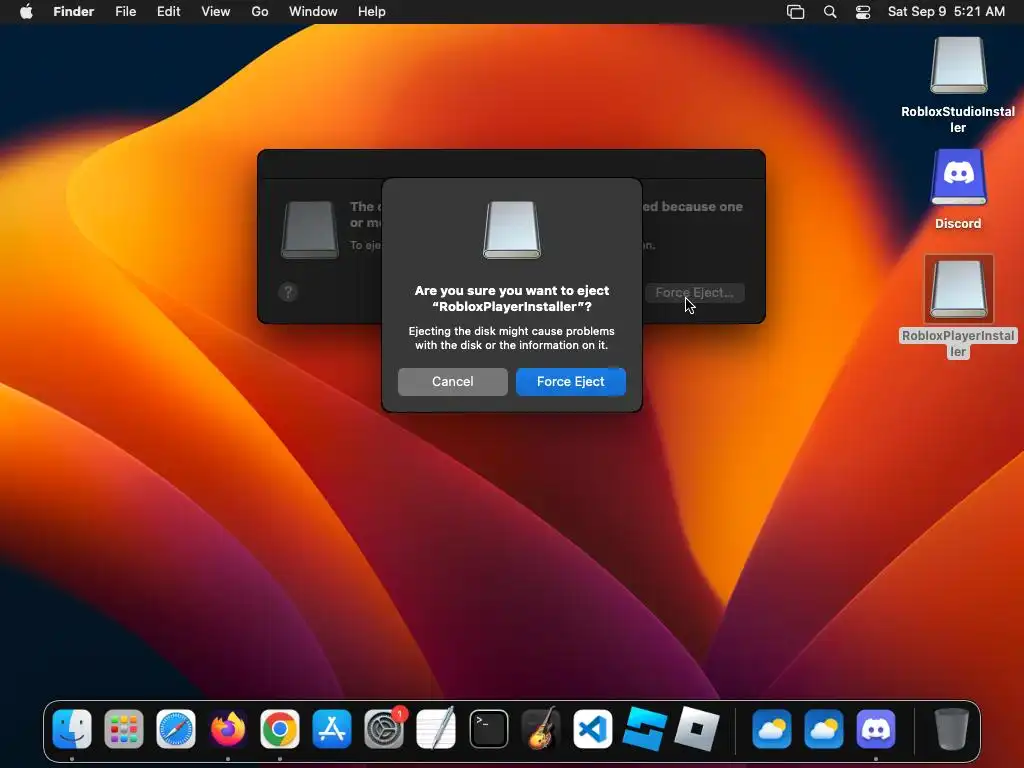Open the Edit menu
This screenshot has width=1024, height=768.
point(168,12)
